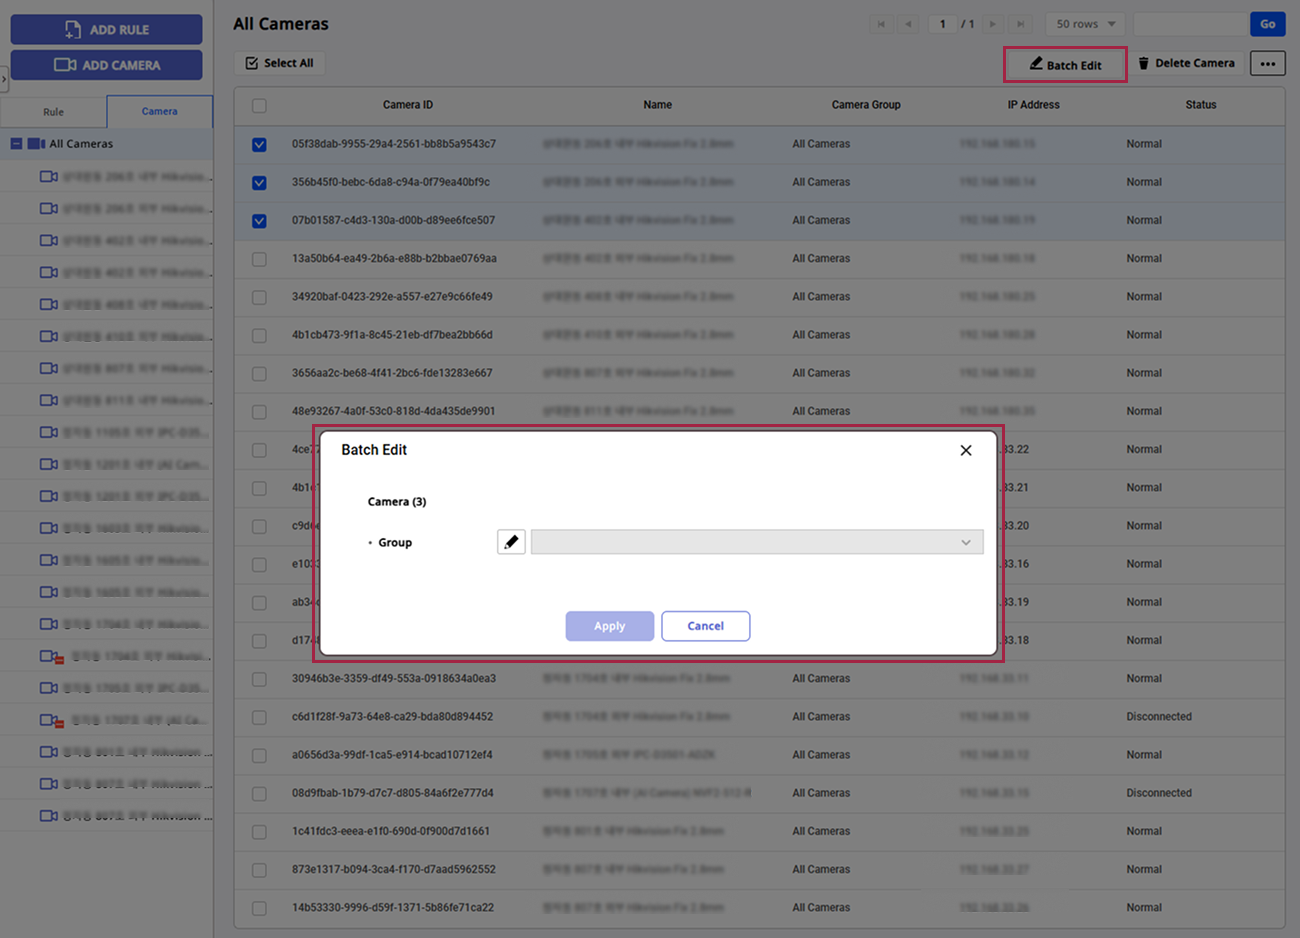Expand the left sidebar collapse handle
The image size is (1300, 938).
coord(4,78)
